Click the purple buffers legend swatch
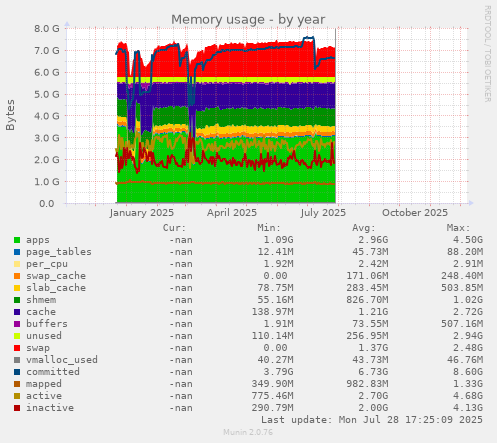The height and width of the screenshot is (443, 497). tap(17, 324)
